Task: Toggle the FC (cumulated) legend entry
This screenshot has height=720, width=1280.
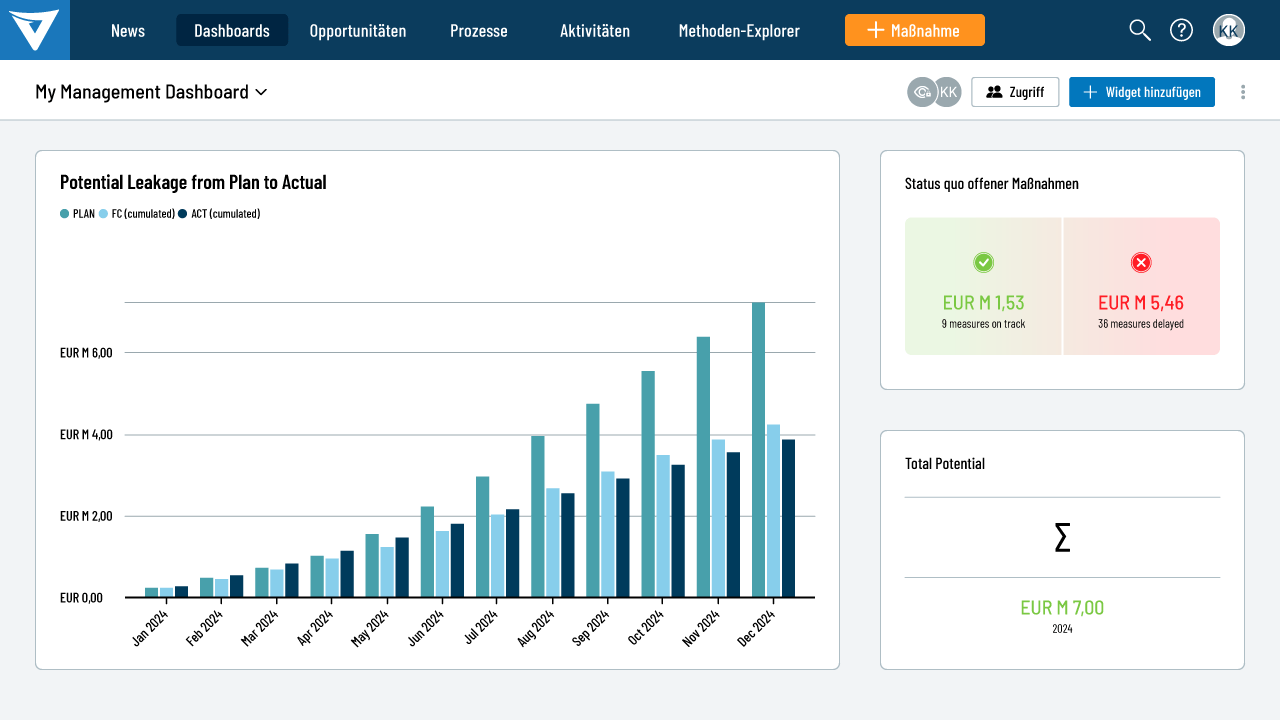Action: 137,213
